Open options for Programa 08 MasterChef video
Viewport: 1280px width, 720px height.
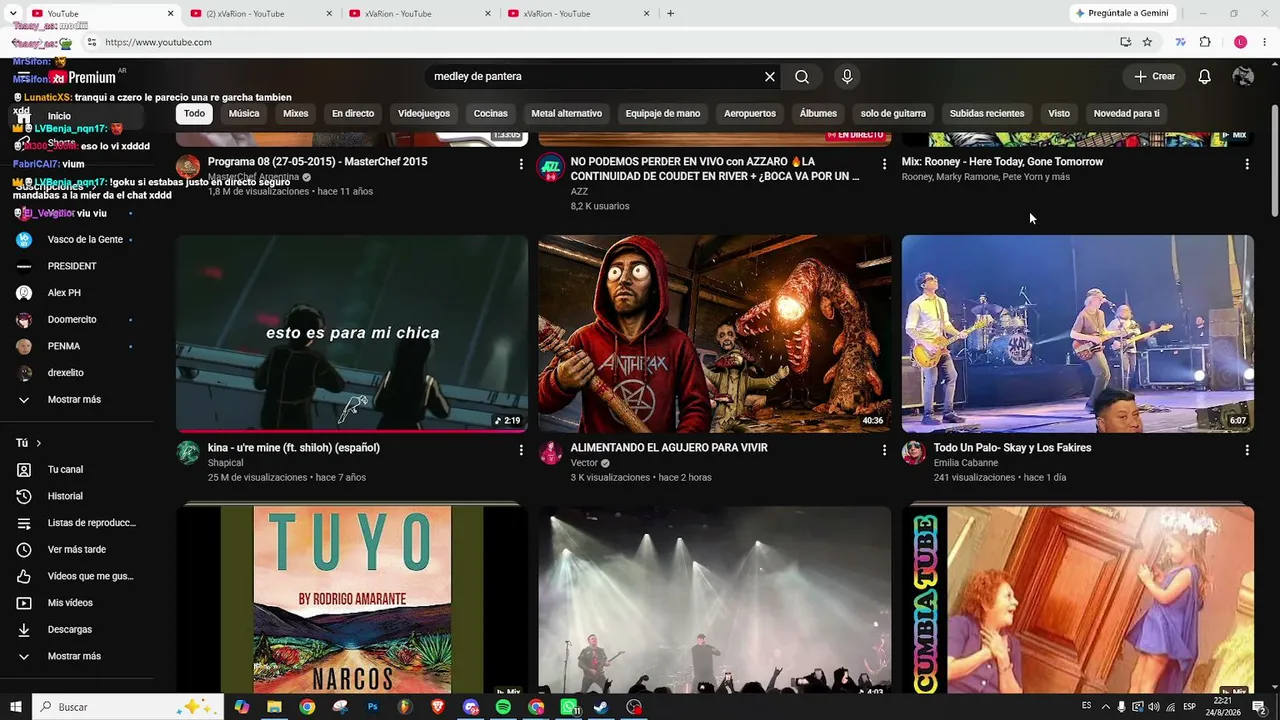click(x=521, y=163)
